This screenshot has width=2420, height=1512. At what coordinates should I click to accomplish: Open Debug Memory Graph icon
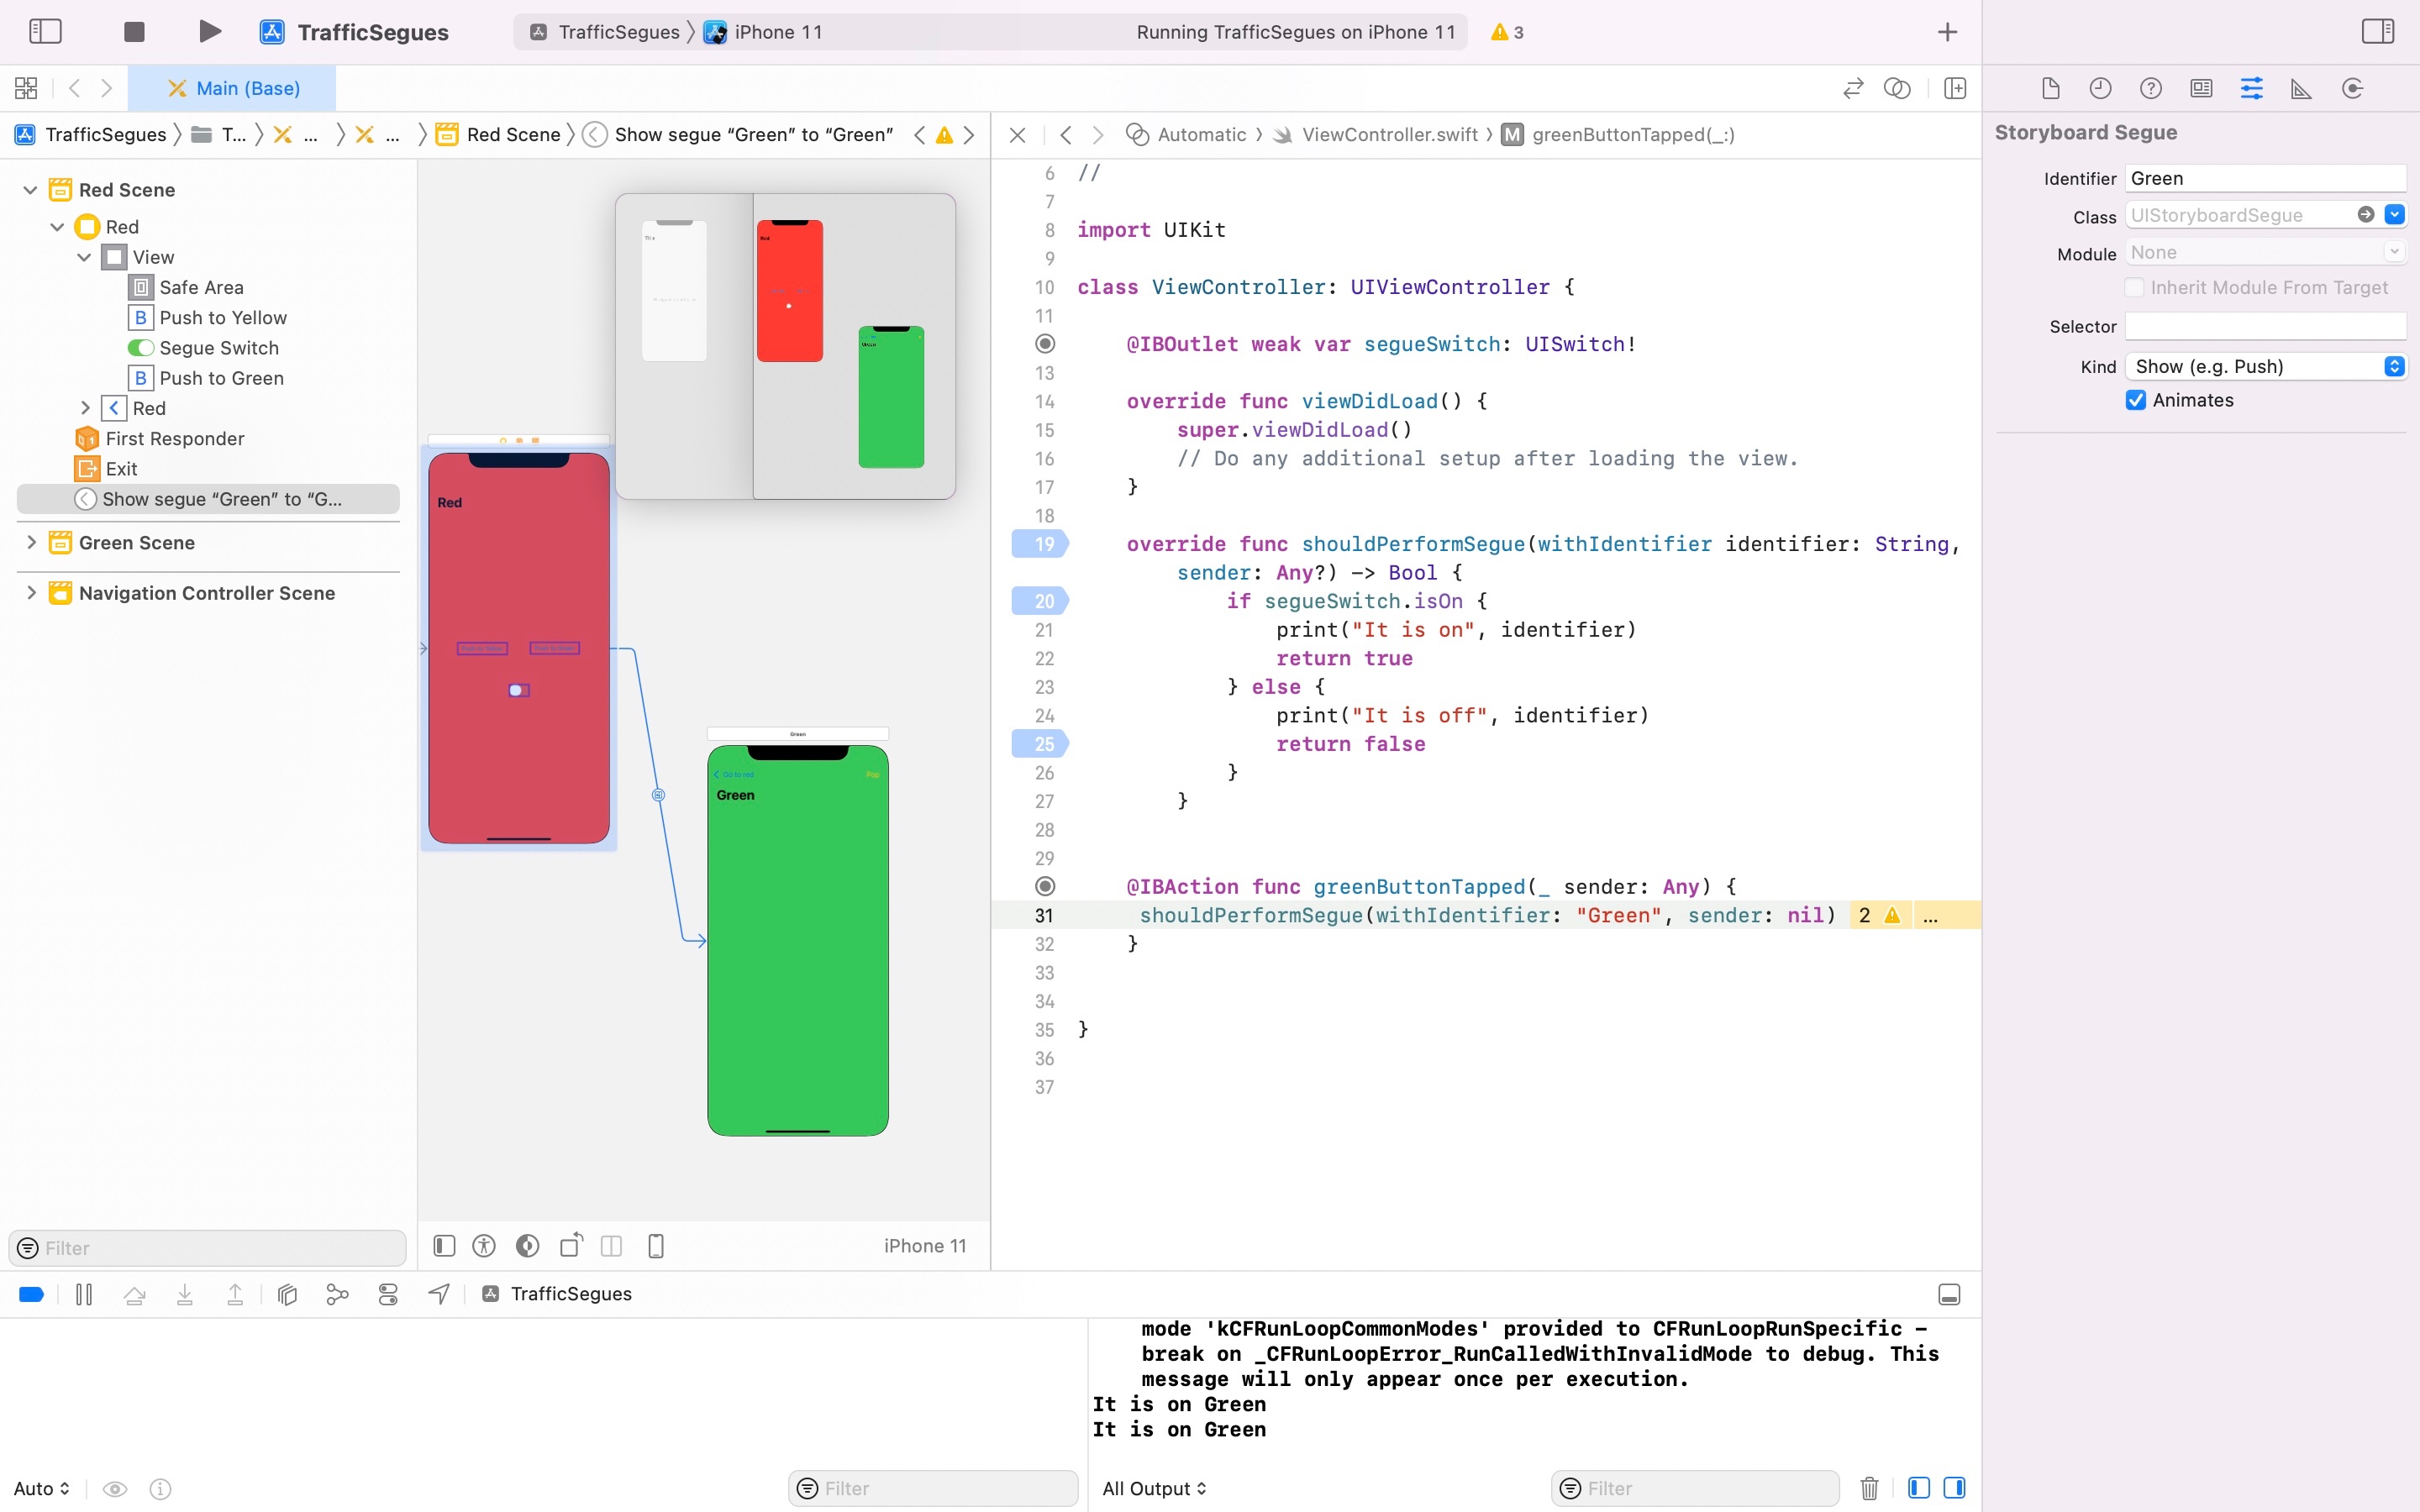pyautogui.click(x=337, y=1294)
